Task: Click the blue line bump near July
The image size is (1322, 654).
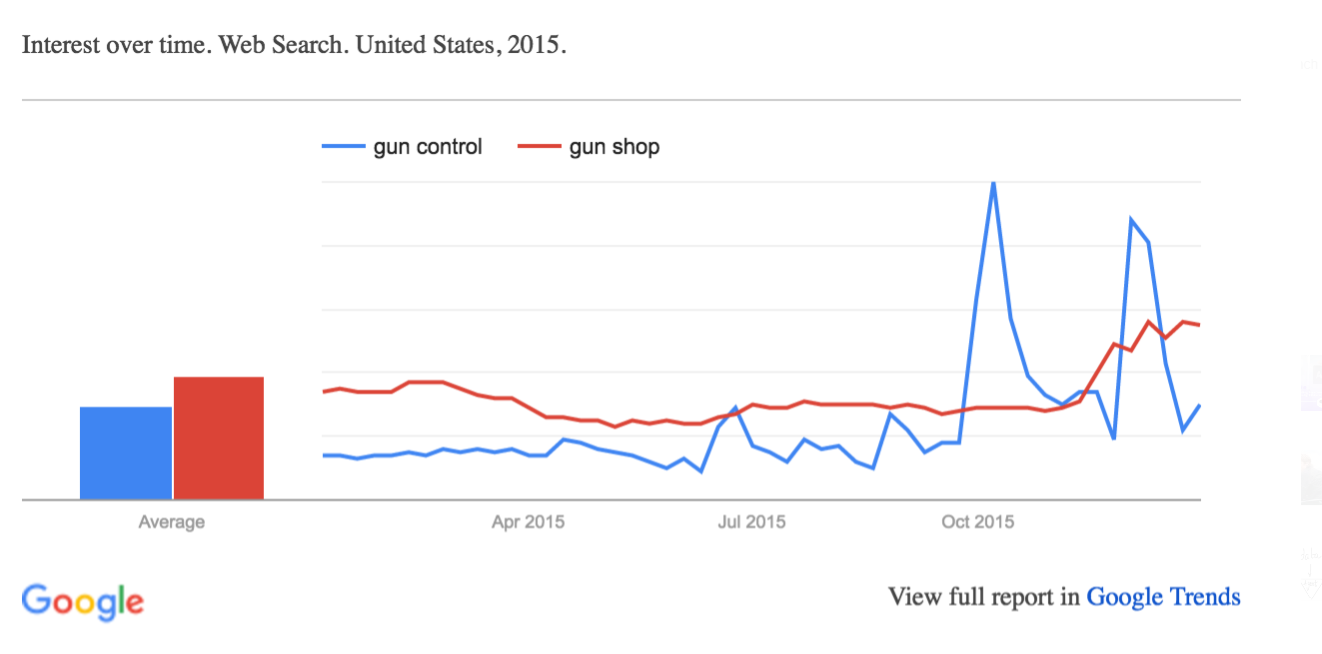Action: click(735, 408)
